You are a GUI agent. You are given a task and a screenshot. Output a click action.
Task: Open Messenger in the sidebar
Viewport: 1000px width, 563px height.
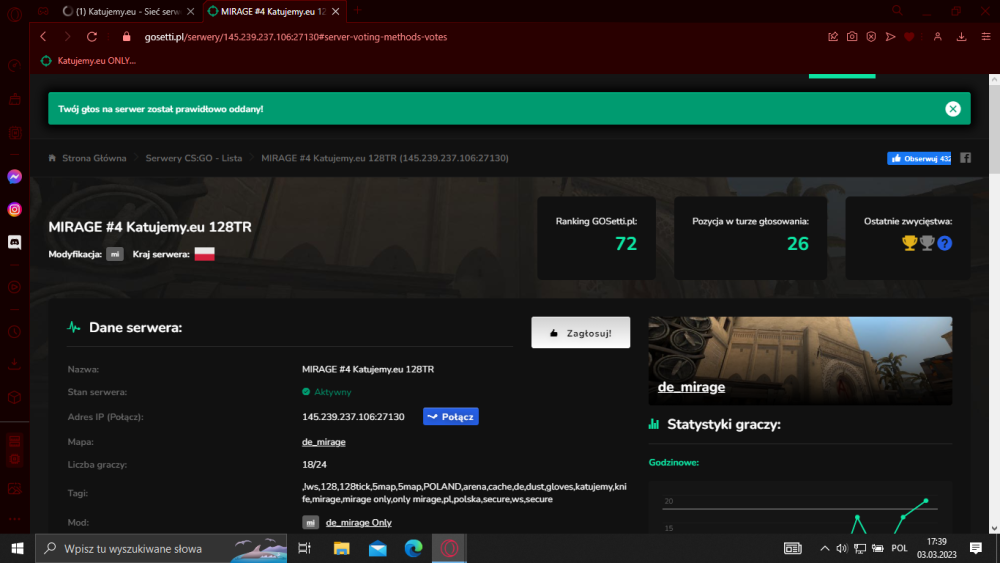click(14, 177)
